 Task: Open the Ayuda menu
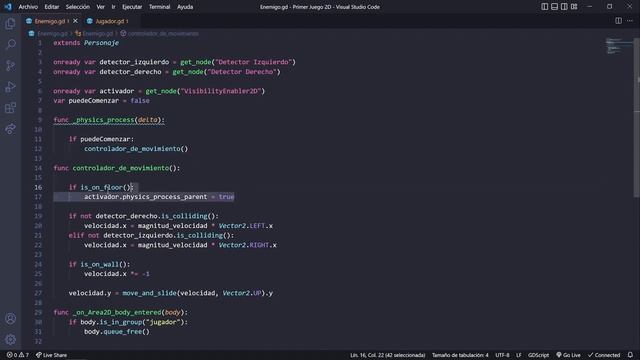coord(185,7)
